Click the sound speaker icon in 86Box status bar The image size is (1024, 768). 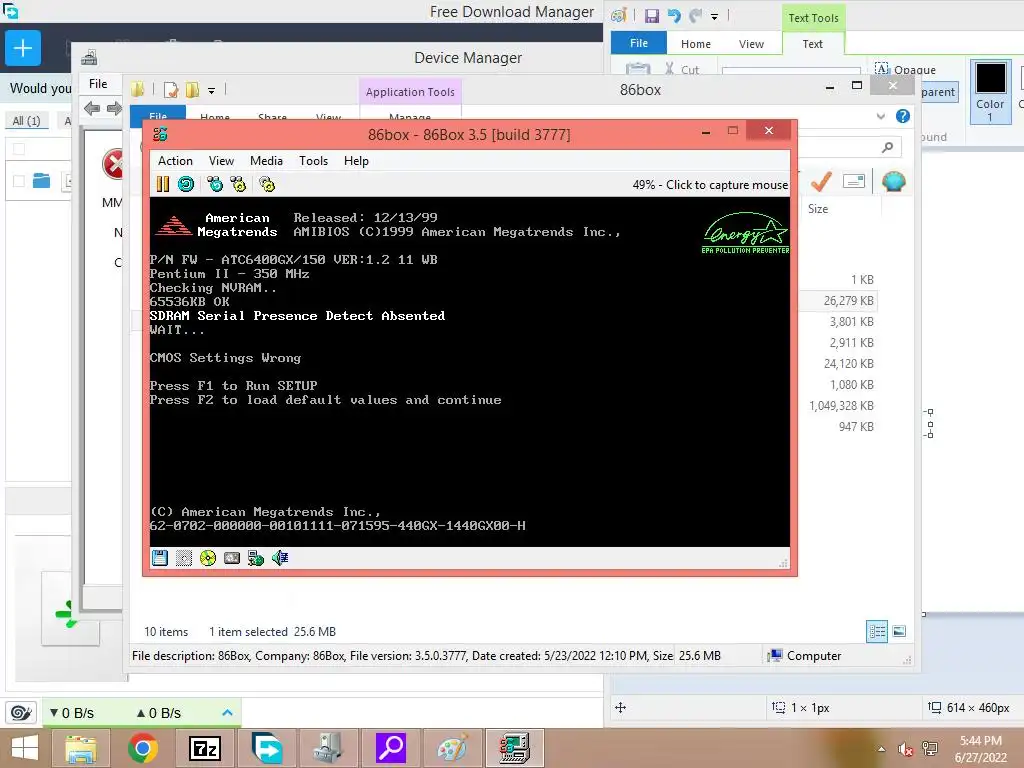280,558
